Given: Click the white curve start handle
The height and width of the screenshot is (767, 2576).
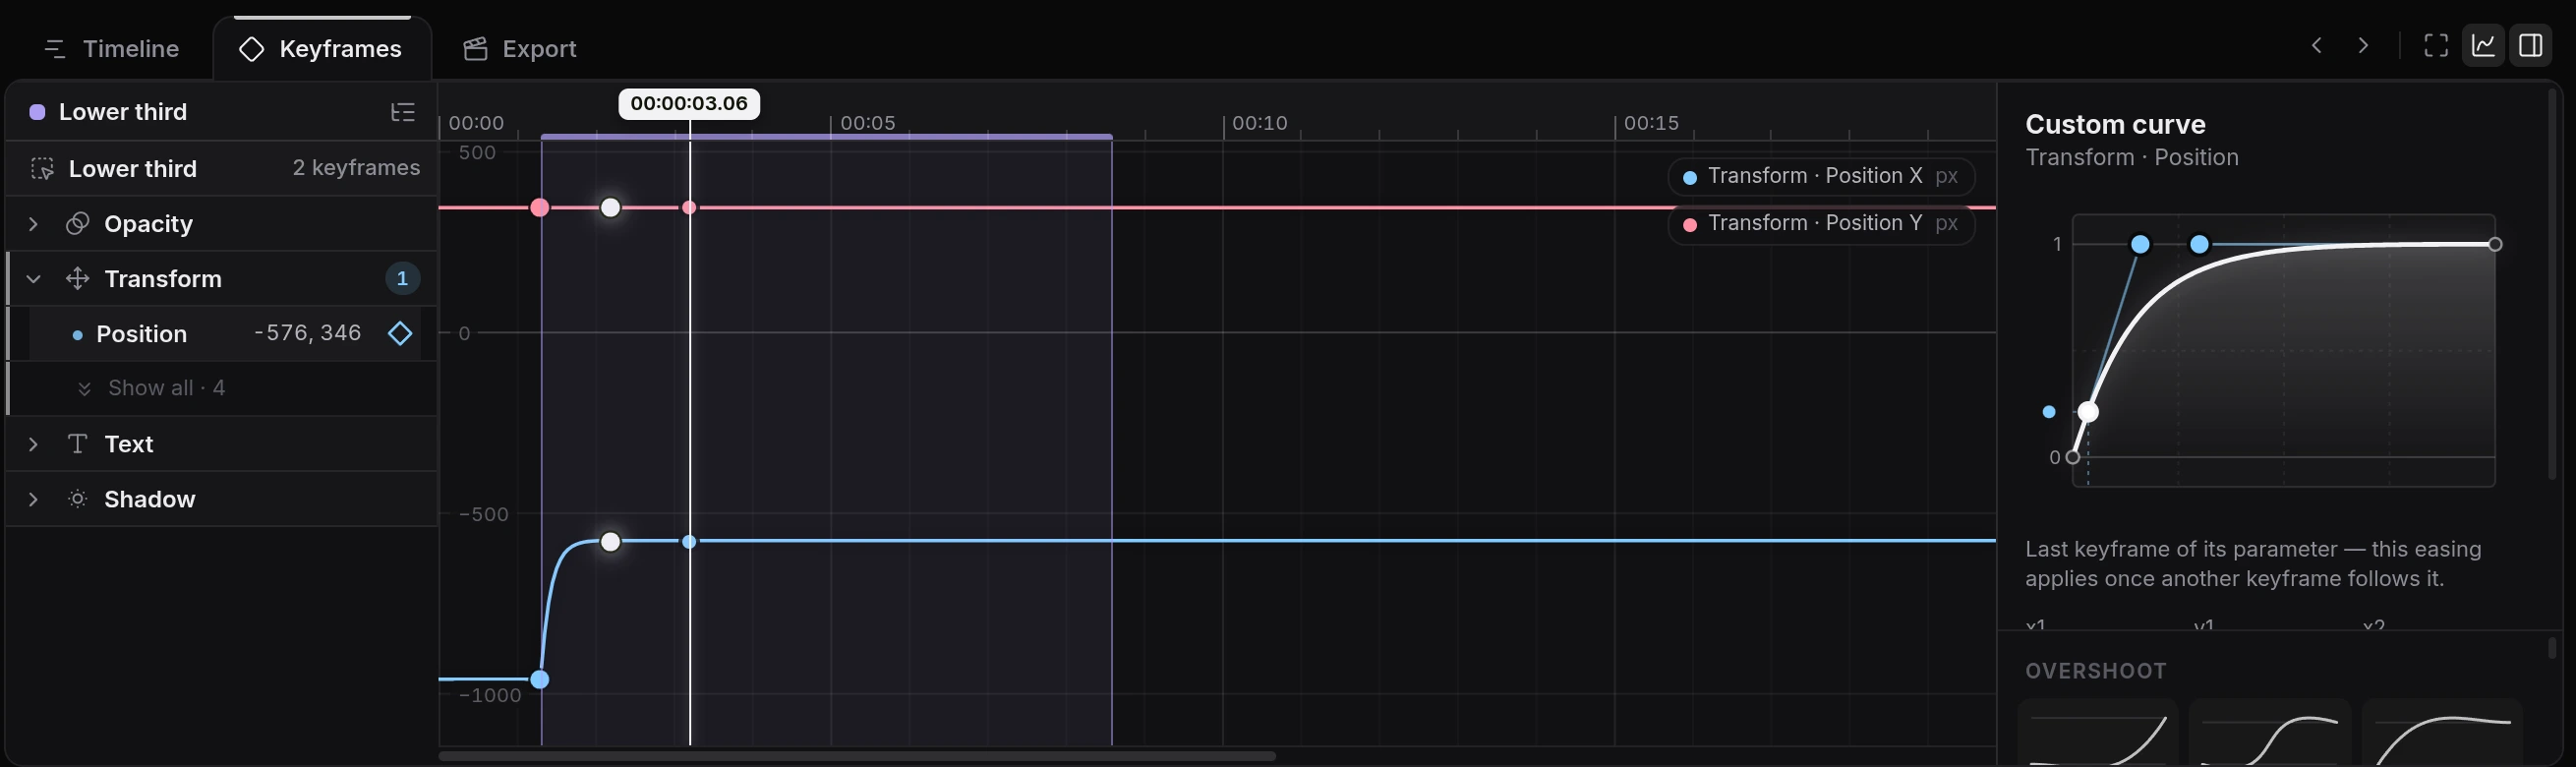Looking at the screenshot, I should click(2088, 412).
